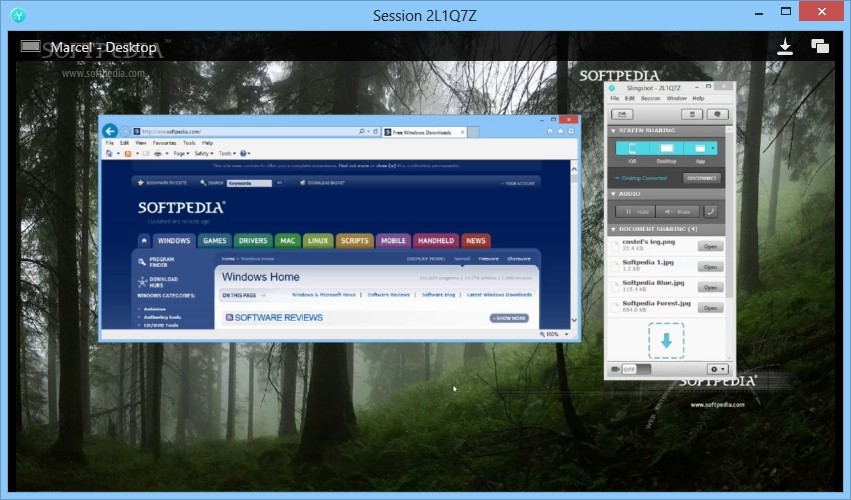Collapse the SCREEN SHARING section

point(613,131)
